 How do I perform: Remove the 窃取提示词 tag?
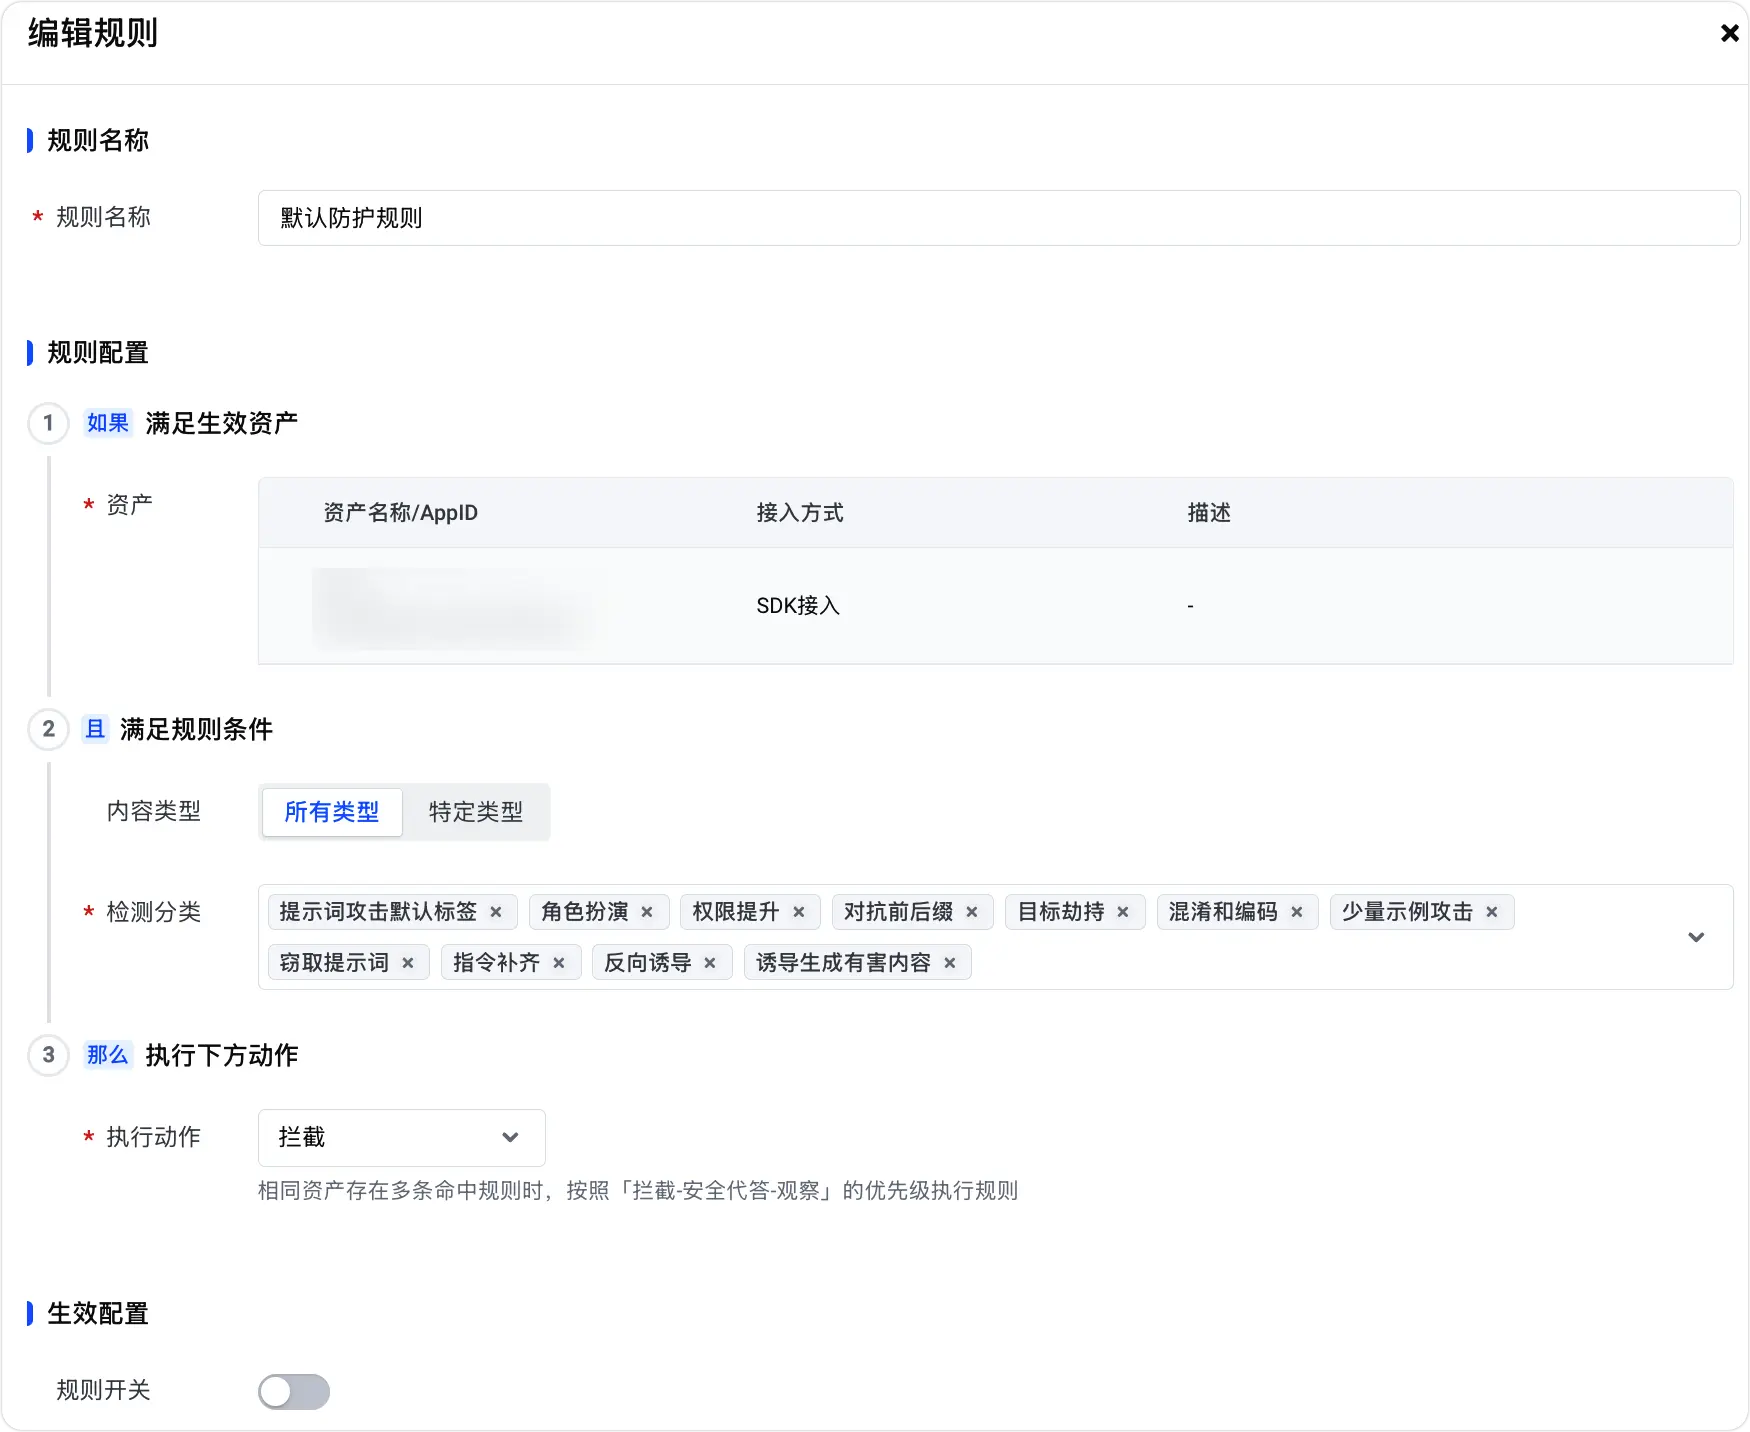click(408, 963)
